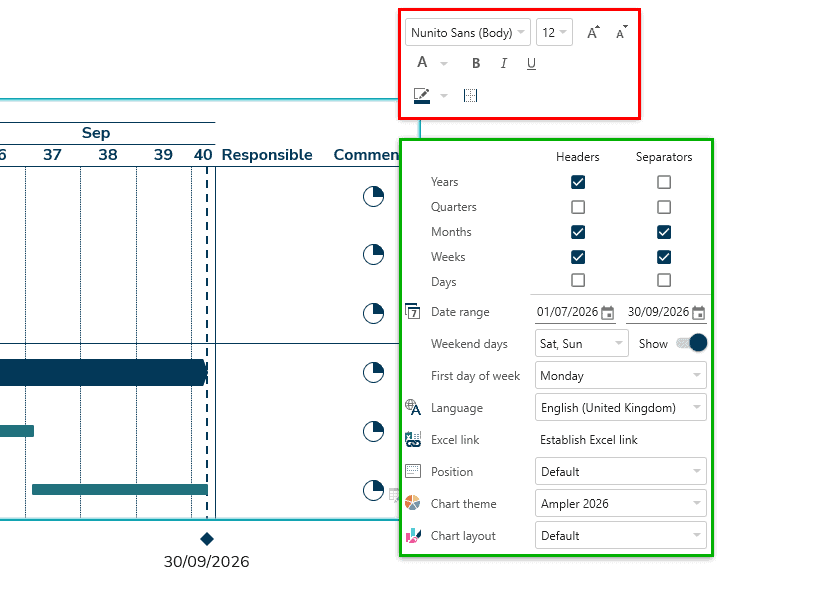Check Days separators checkbox

point(664,280)
